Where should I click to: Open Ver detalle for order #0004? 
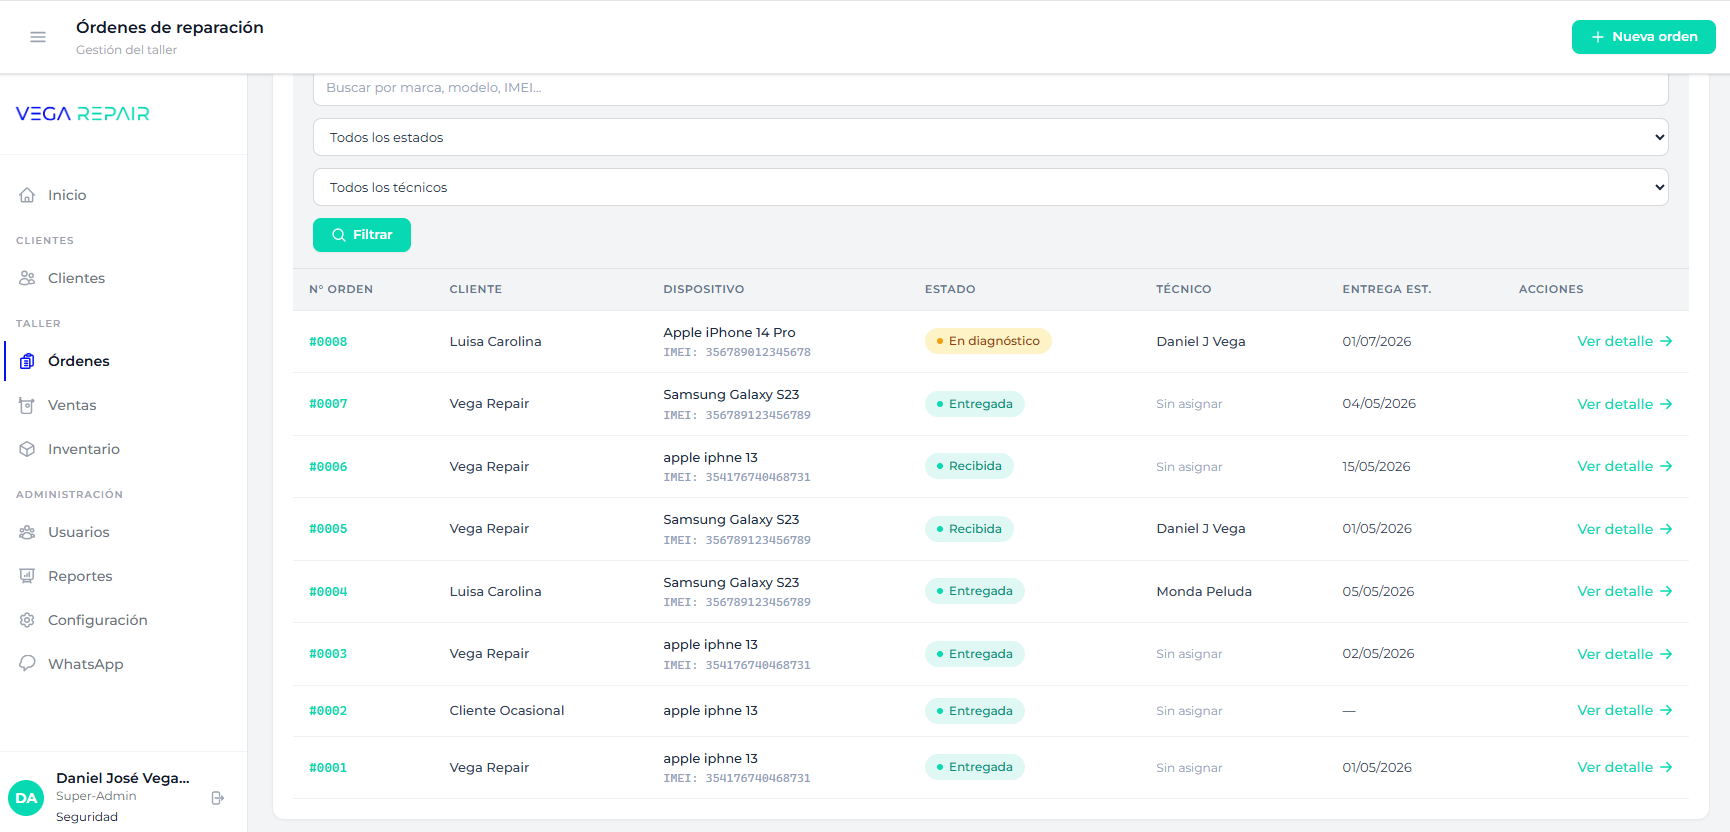pos(1624,591)
